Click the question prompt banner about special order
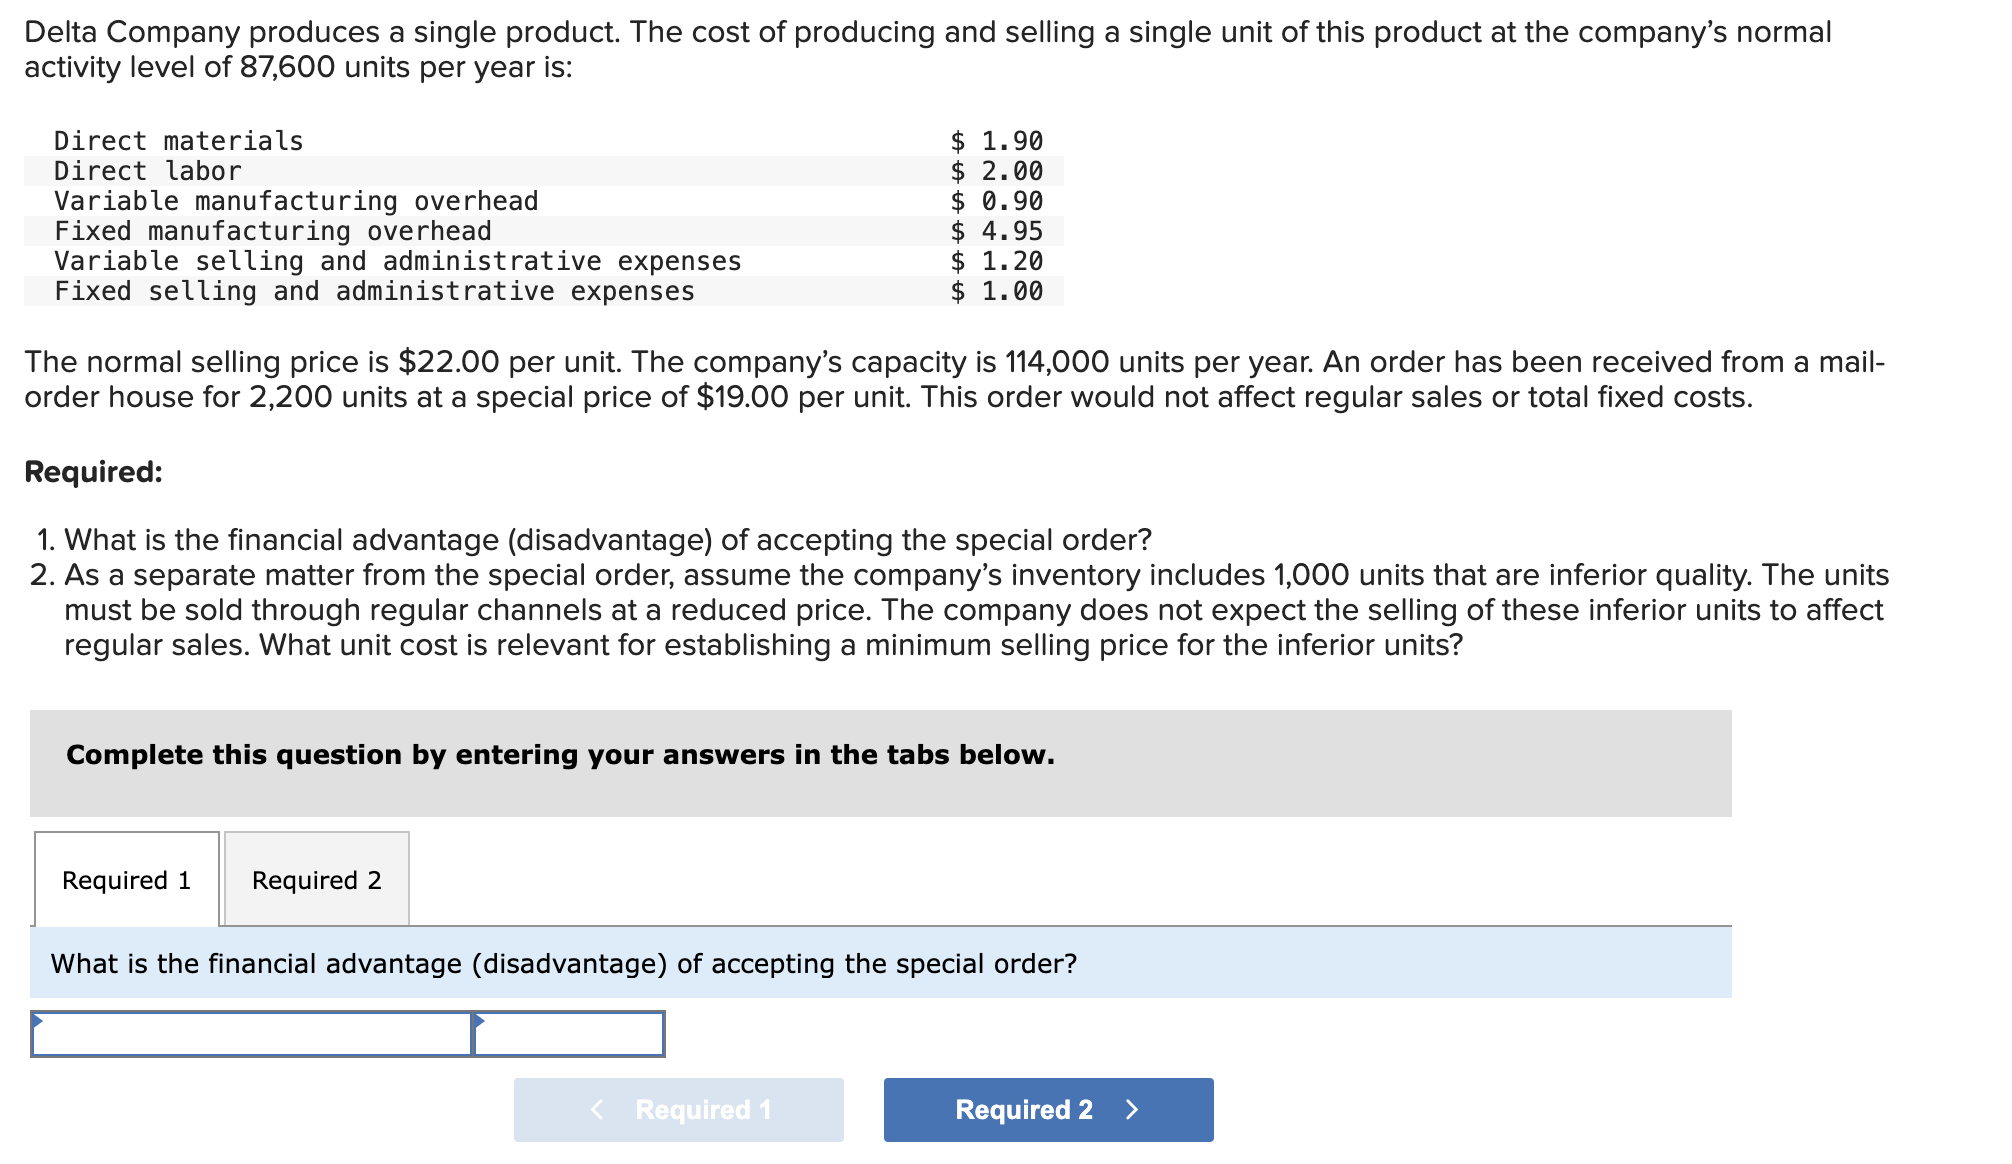The height and width of the screenshot is (1164, 2012). (x=563, y=964)
